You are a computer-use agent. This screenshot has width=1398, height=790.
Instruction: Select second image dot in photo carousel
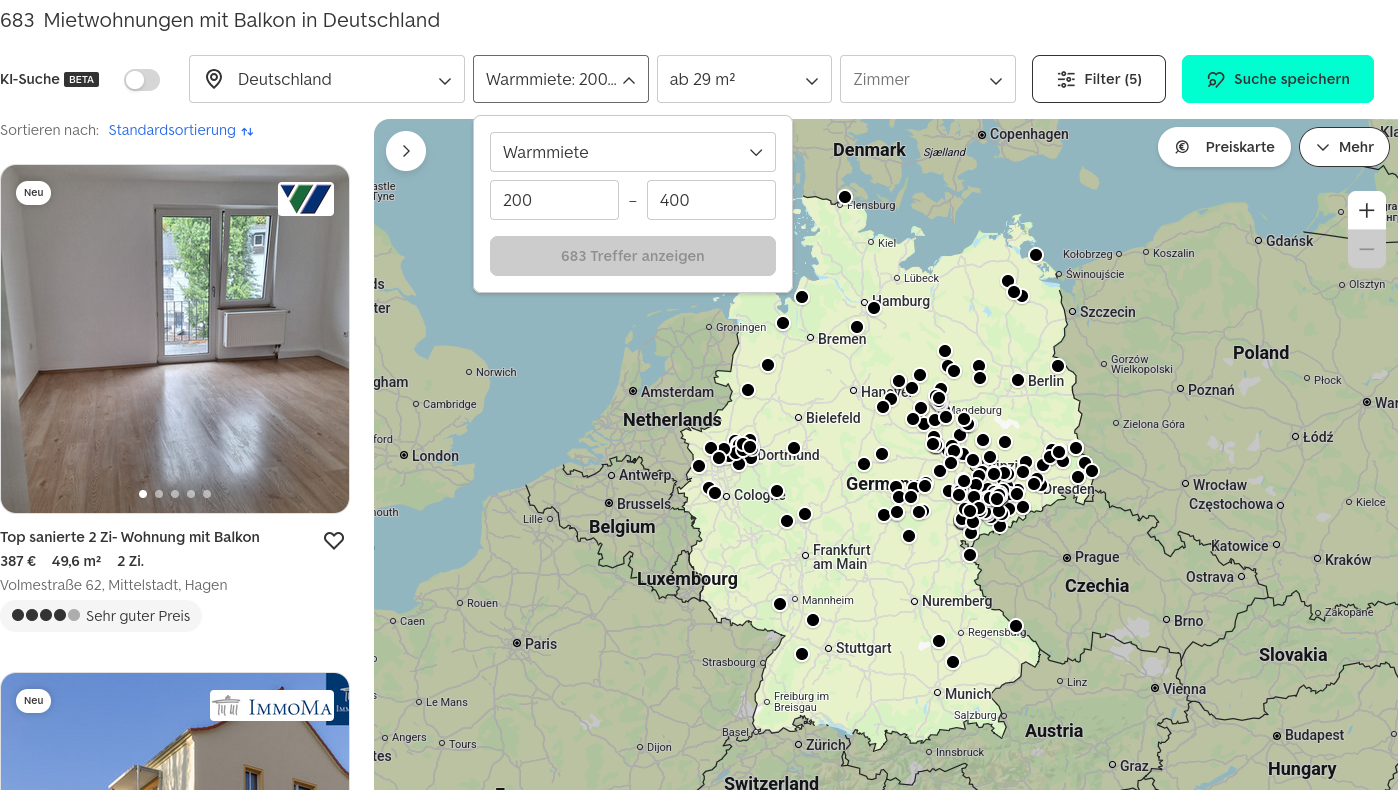pyautogui.click(x=159, y=494)
